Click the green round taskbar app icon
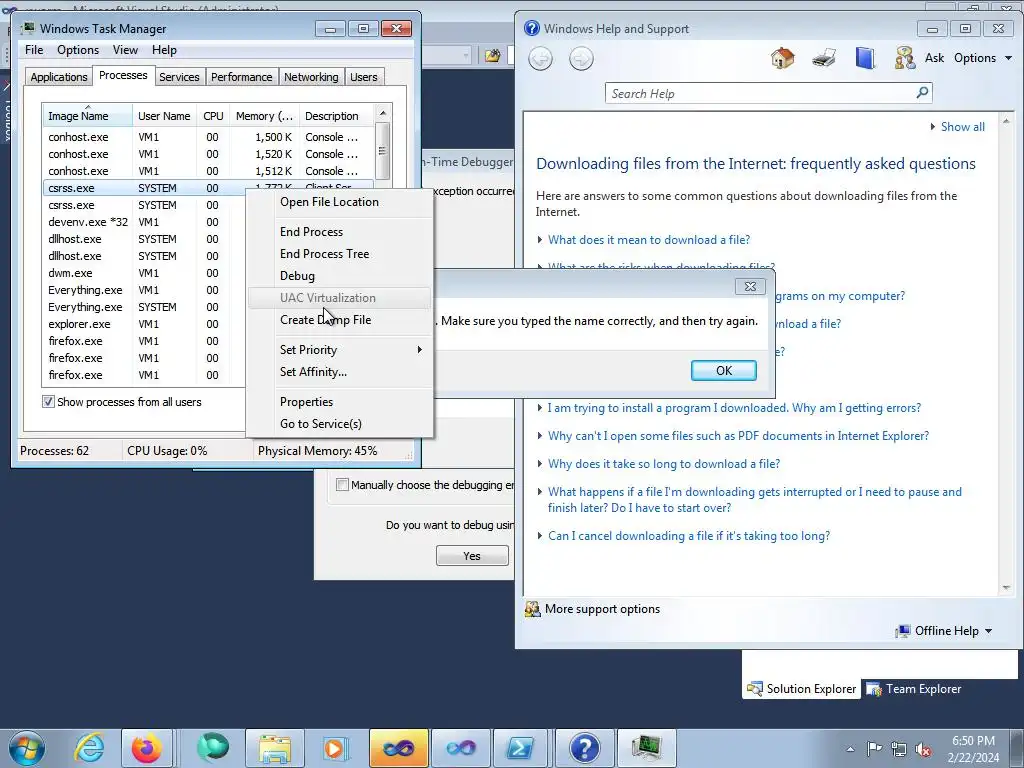This screenshot has width=1024, height=768. (x=213, y=748)
